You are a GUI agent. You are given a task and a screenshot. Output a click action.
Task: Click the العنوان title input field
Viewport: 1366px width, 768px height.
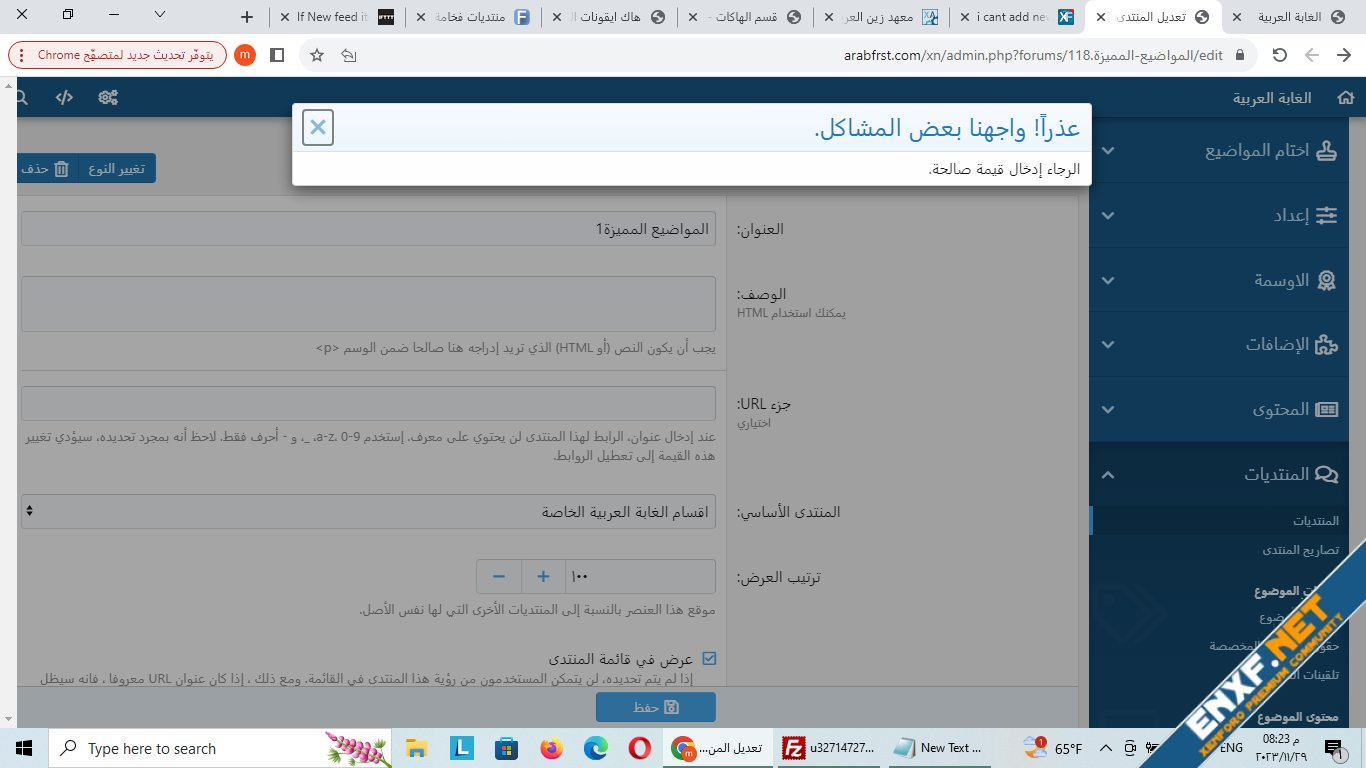pyautogui.click(x=368, y=229)
